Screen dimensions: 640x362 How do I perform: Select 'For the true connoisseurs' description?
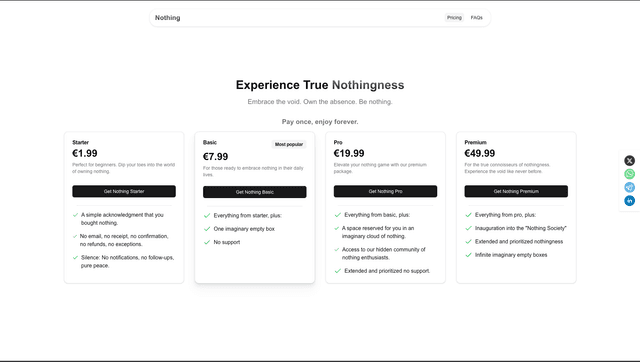click(507, 168)
